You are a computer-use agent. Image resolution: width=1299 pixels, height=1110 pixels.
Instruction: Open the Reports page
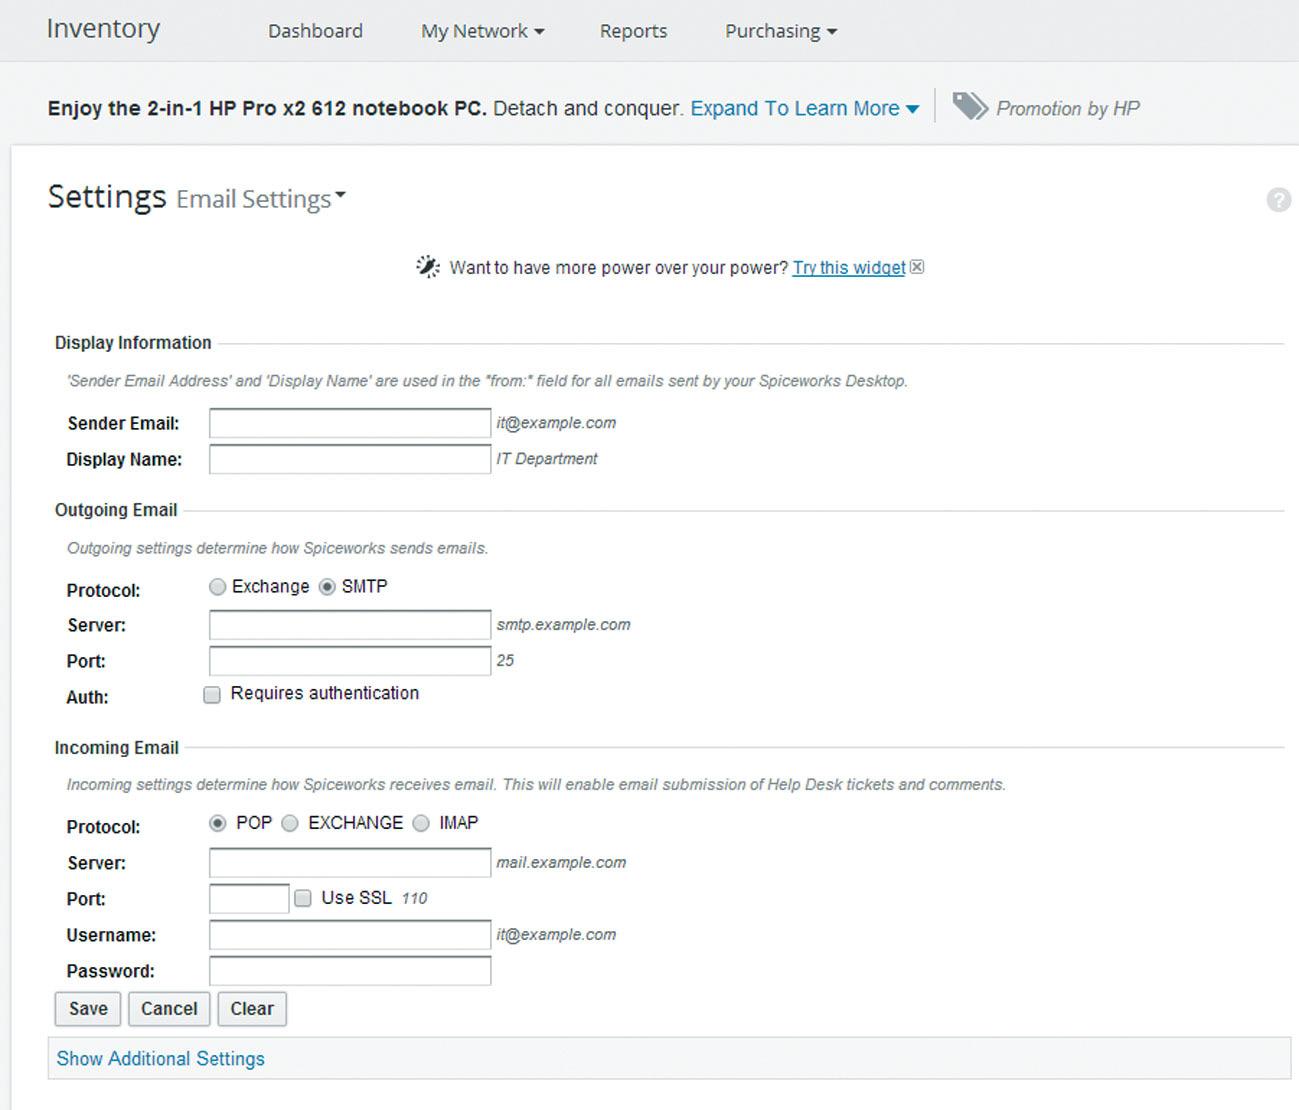point(633,31)
